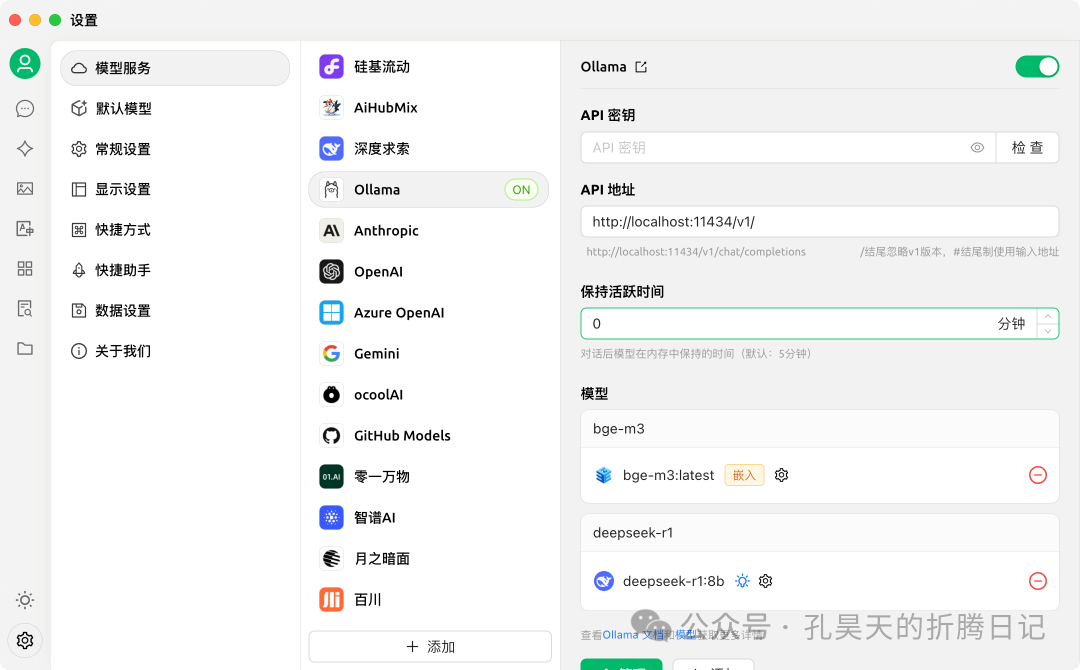Viewport: 1080px width, 670px height.
Task: Open 常规设置 settings menu
Action: pos(175,149)
